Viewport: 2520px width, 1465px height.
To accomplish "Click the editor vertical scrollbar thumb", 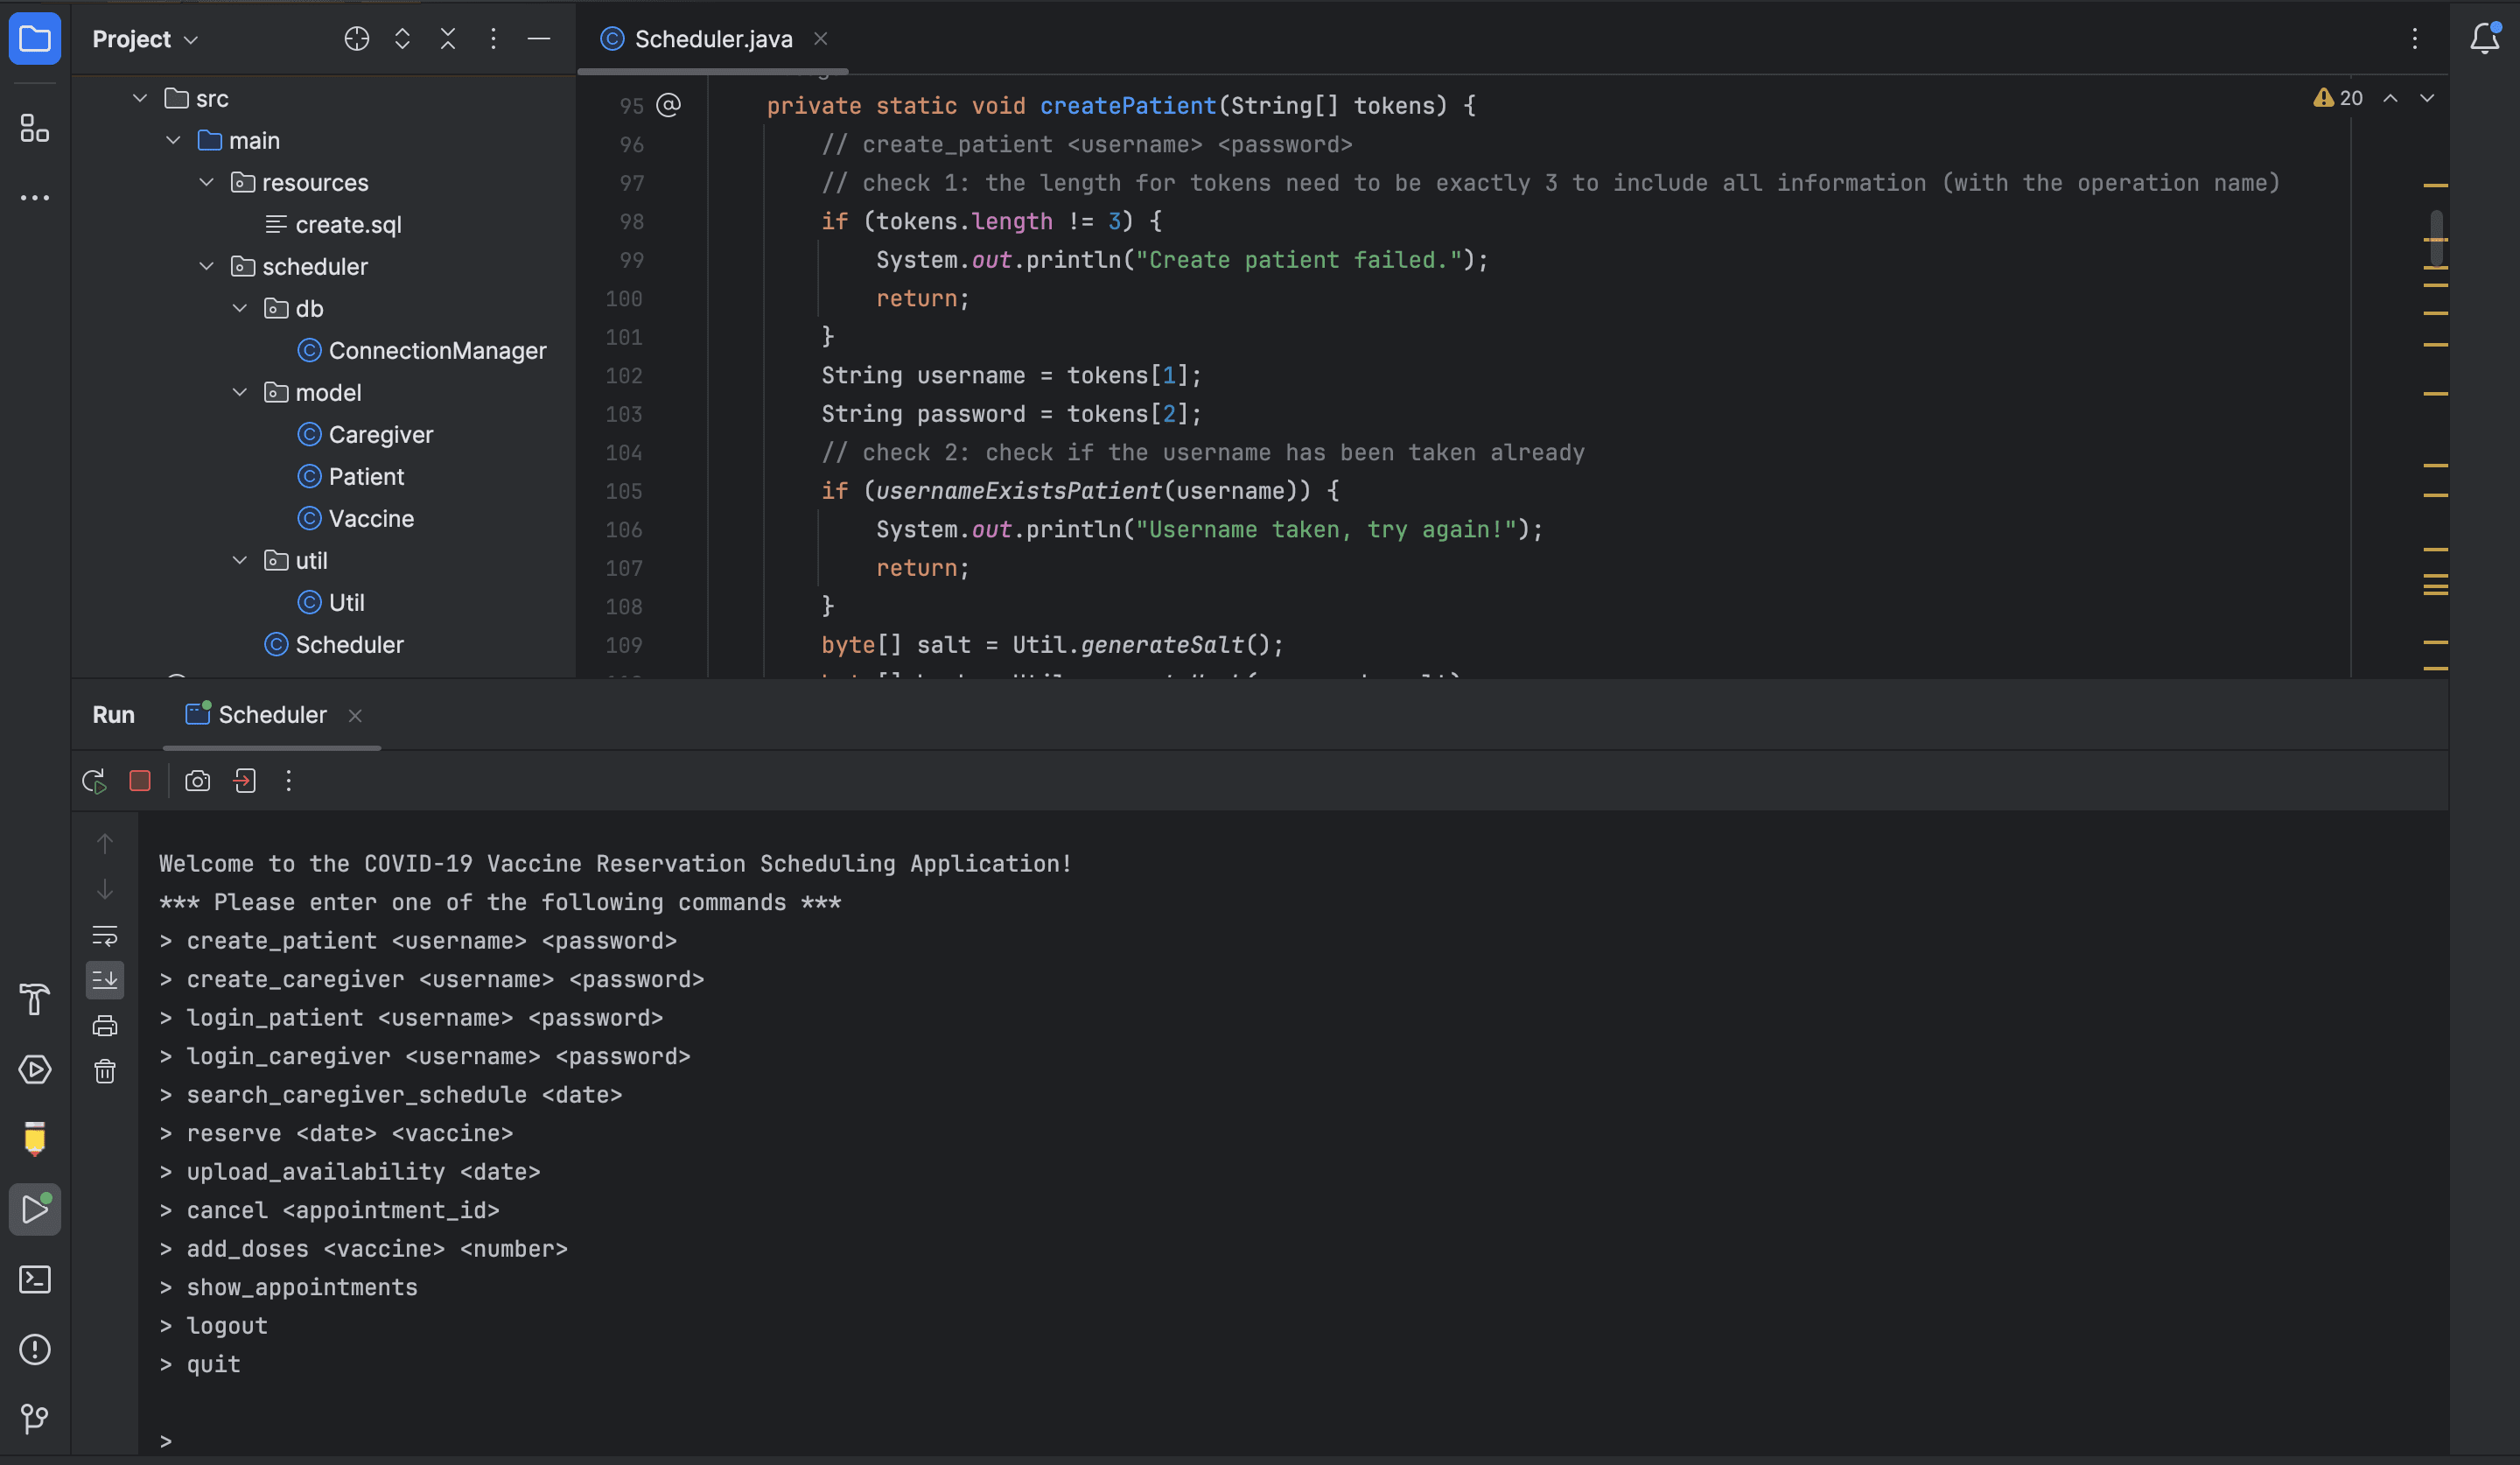I will 2436,238.
